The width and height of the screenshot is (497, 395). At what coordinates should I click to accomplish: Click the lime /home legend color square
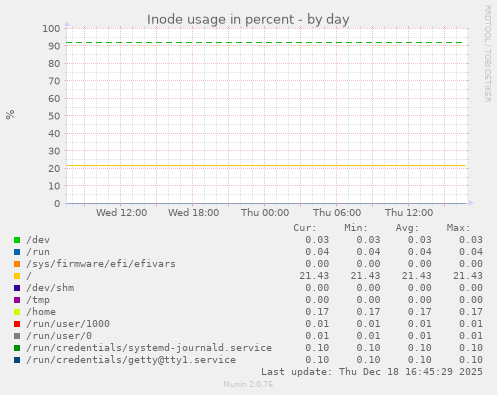17,312
